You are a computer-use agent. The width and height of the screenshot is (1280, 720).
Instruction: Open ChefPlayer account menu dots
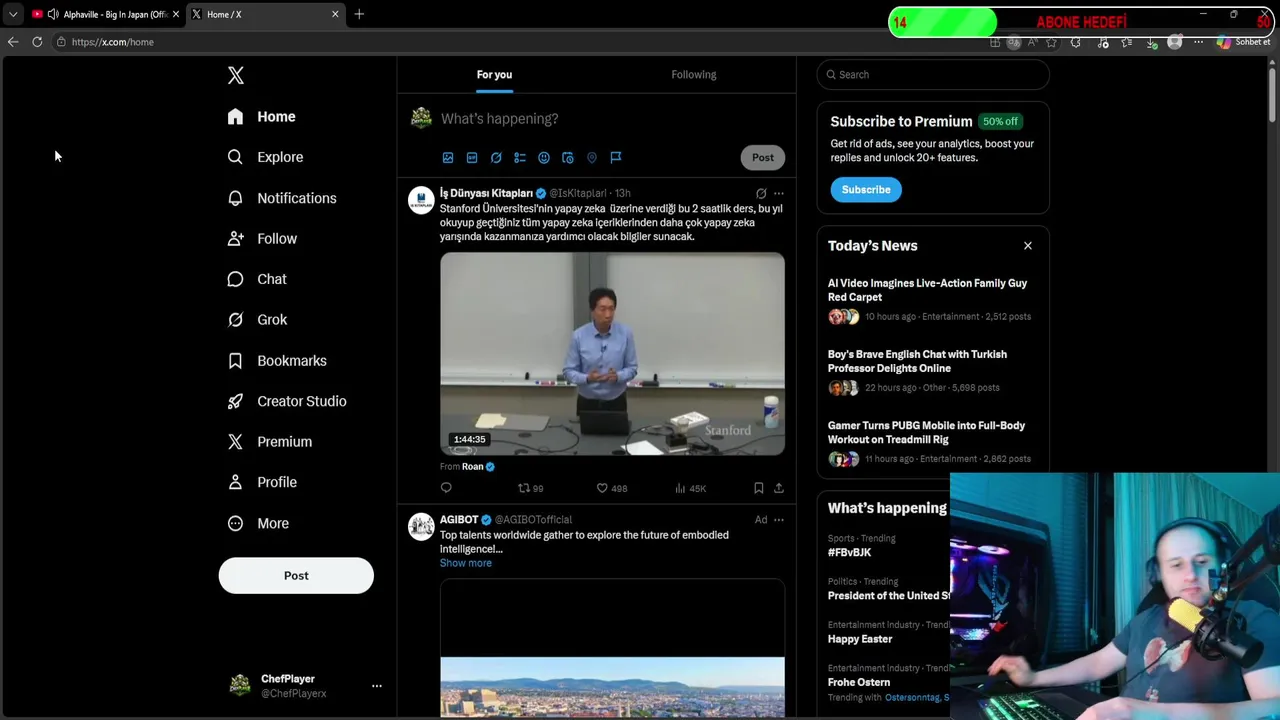[x=377, y=686]
